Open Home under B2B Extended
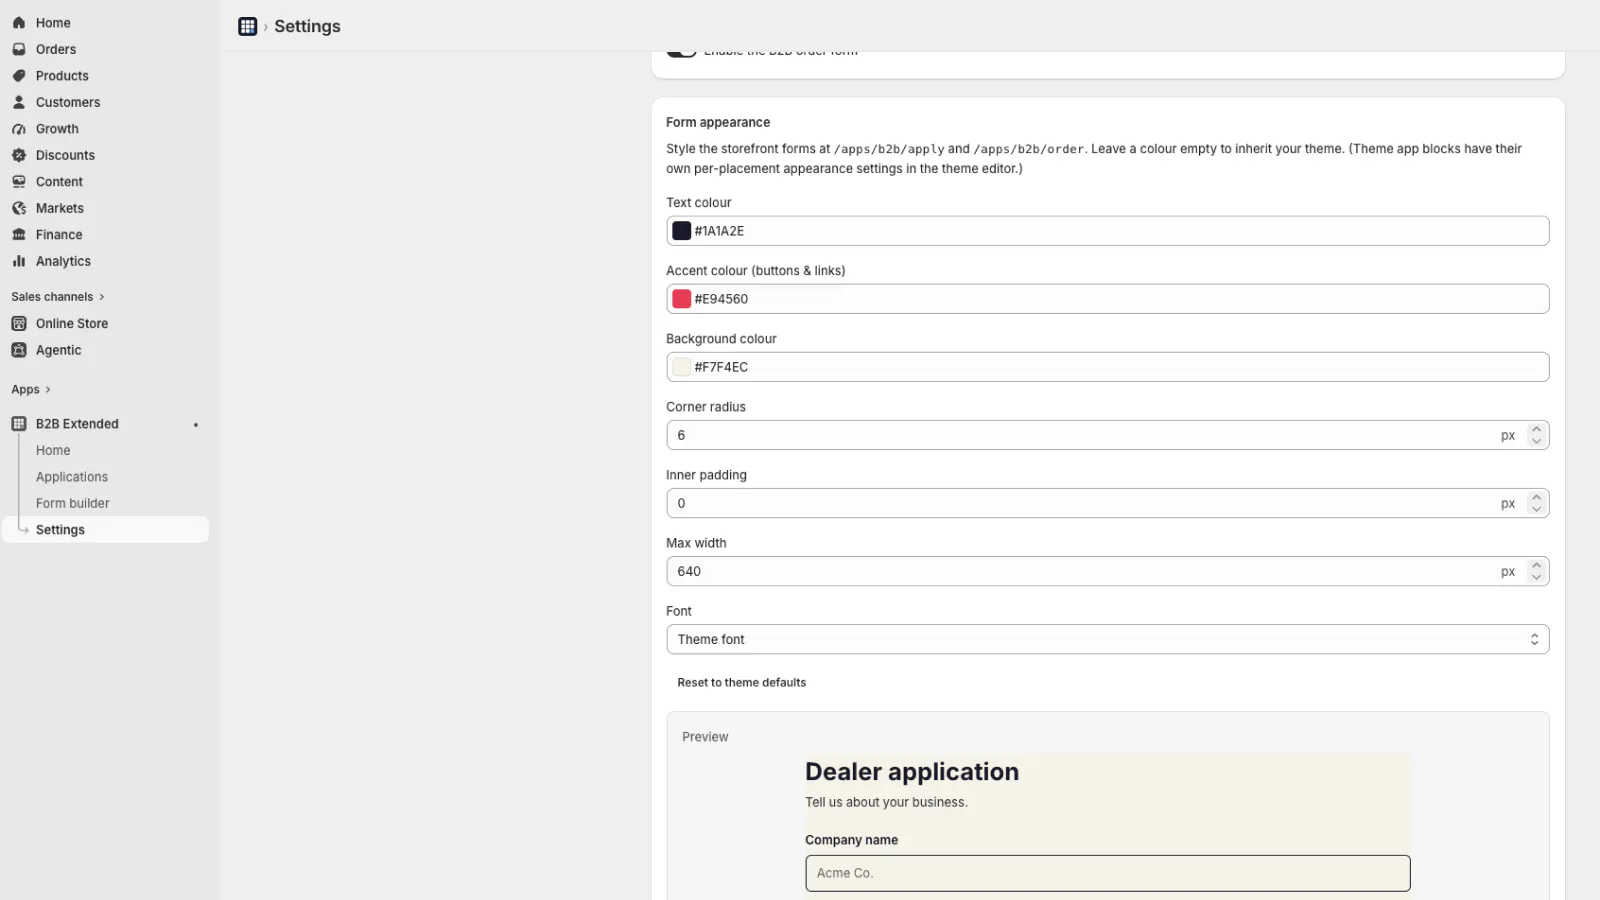The image size is (1600, 900). click(53, 451)
